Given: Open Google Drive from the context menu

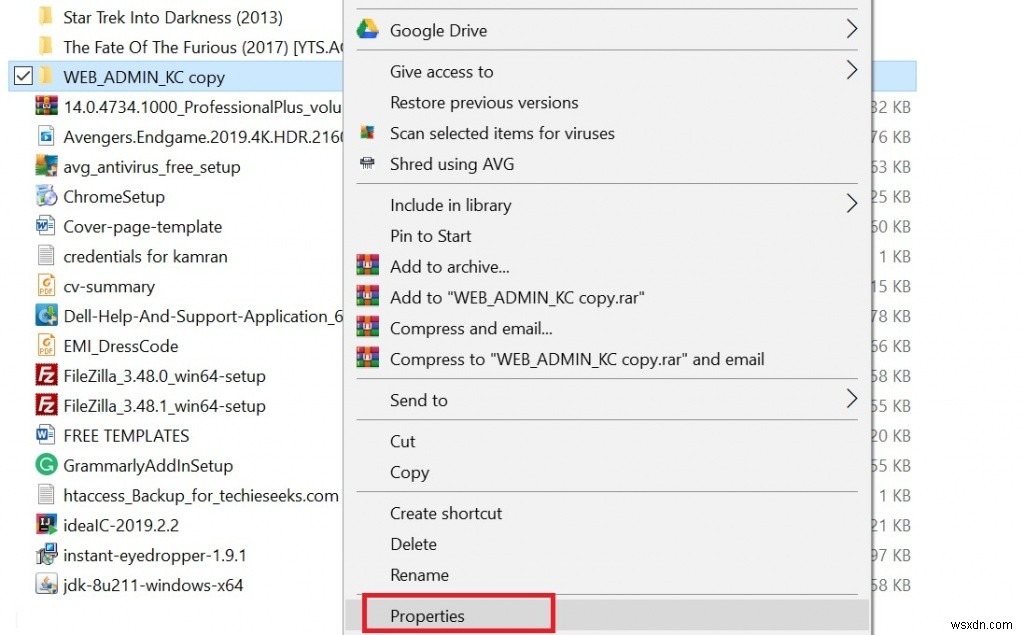Looking at the screenshot, I should click(x=436, y=30).
